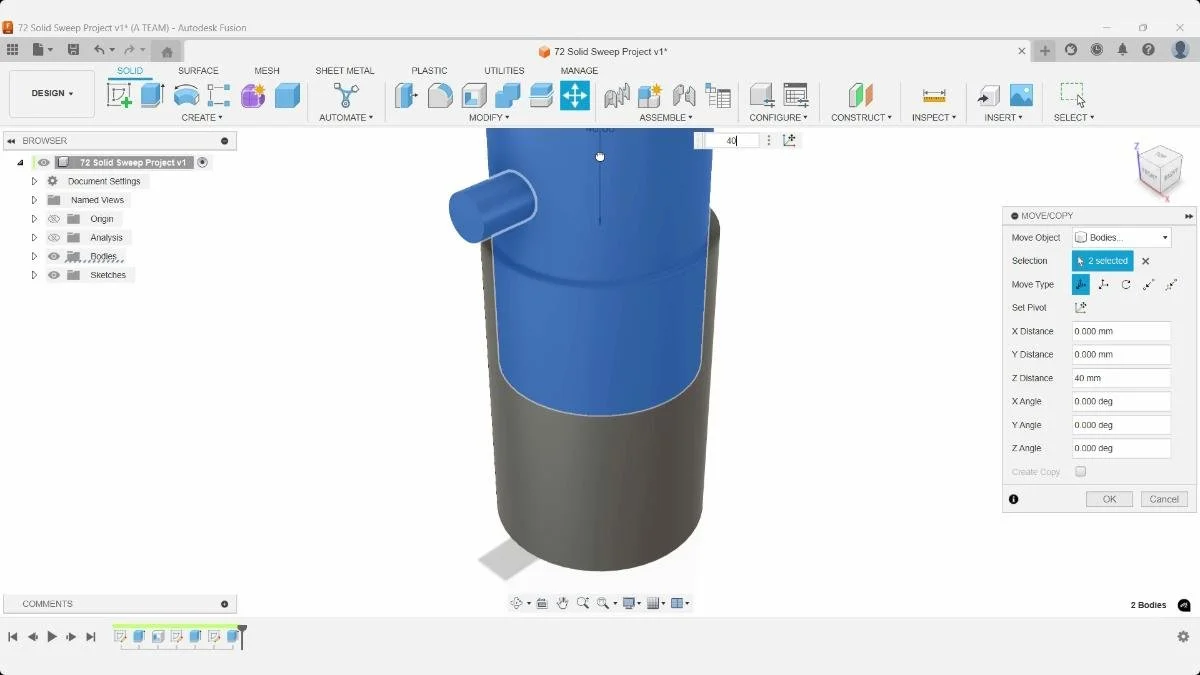Open the Modify dropdown menu
1200x675 pixels.
click(x=489, y=118)
